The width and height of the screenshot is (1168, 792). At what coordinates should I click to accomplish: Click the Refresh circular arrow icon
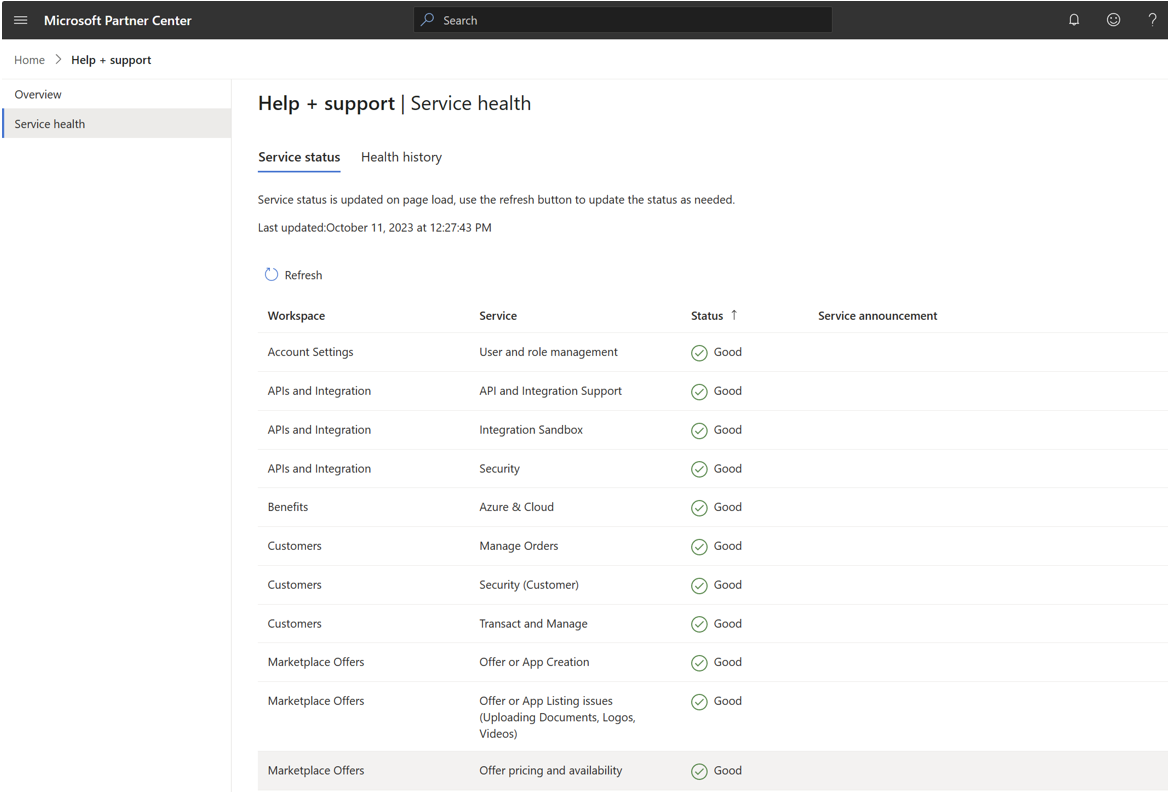pos(271,275)
